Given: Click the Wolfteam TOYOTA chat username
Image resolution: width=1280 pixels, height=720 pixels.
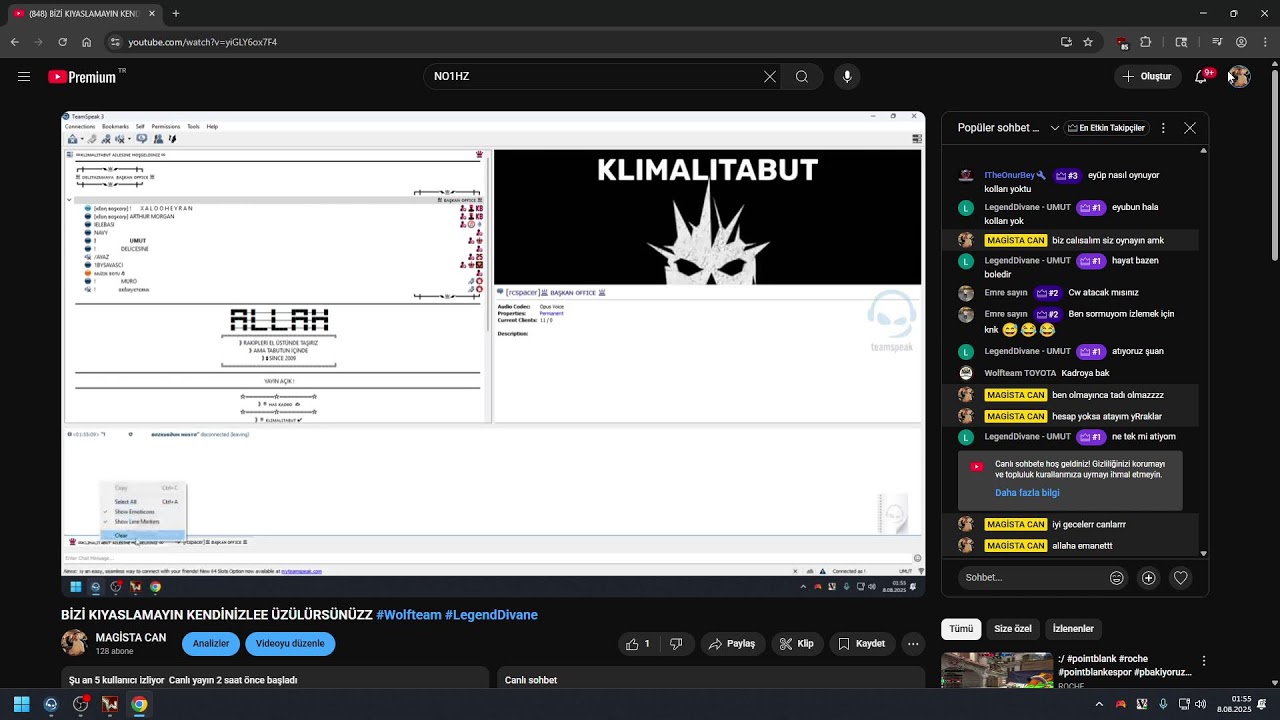Looking at the screenshot, I should tap(1020, 373).
